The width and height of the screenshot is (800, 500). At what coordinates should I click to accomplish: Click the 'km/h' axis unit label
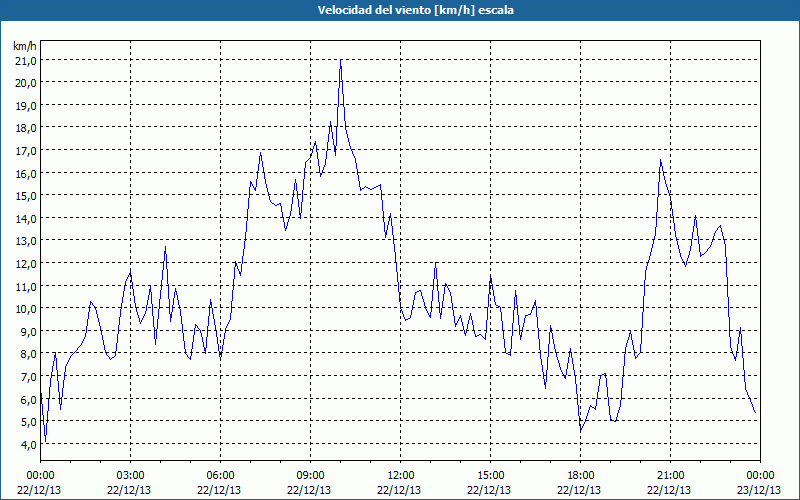coord(25,46)
